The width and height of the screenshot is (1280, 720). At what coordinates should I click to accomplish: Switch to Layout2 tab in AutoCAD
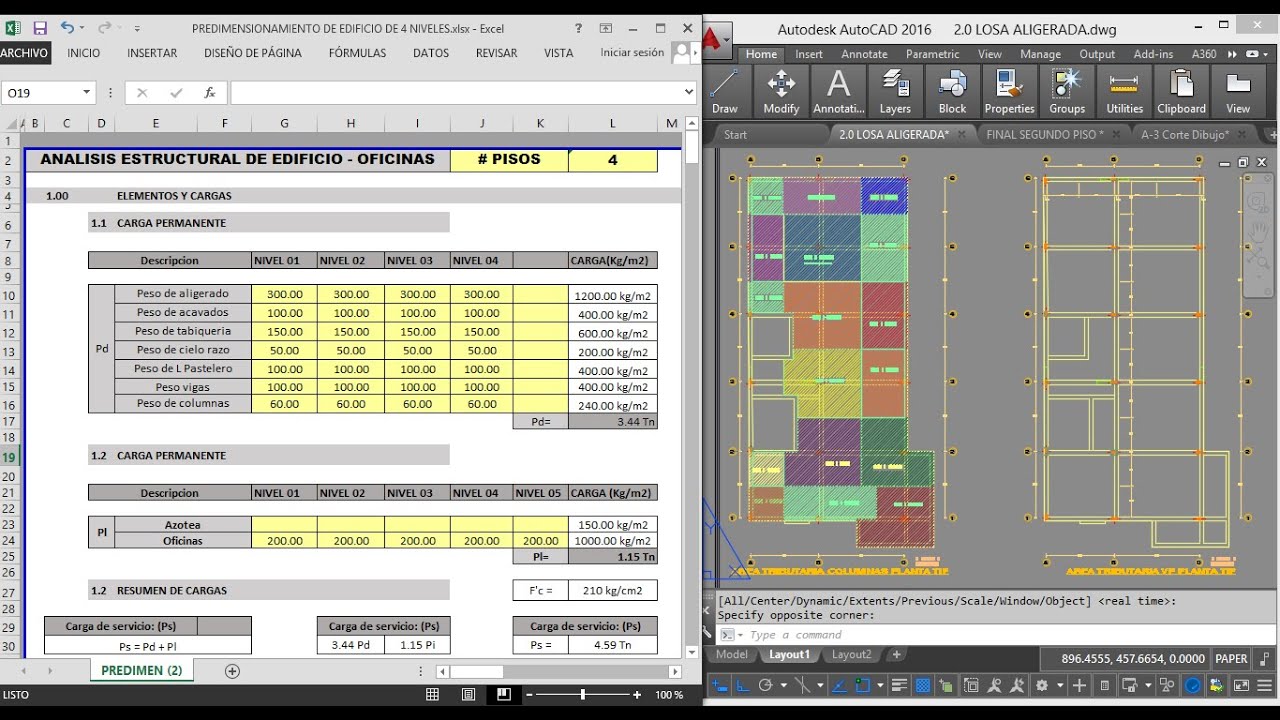click(852, 655)
